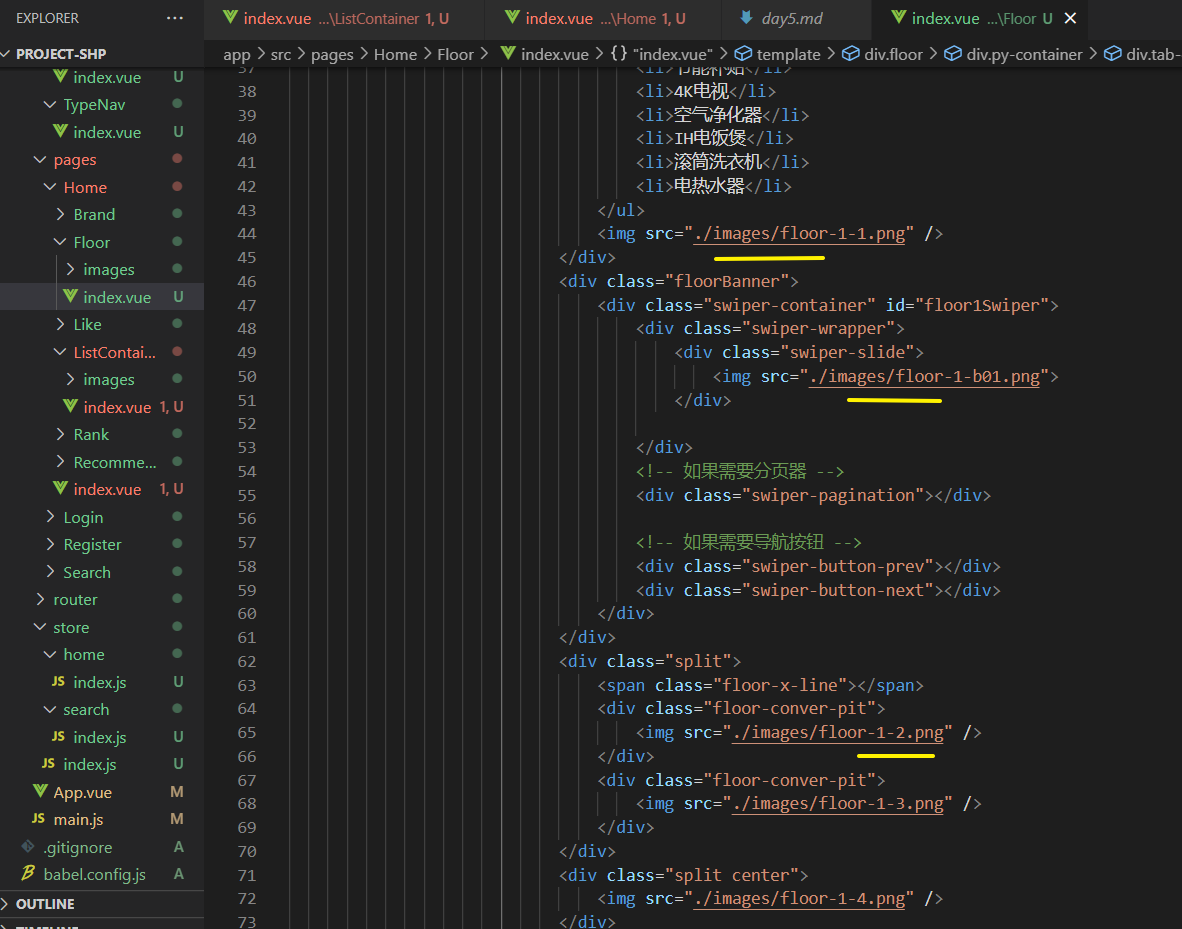Image resolution: width=1182 pixels, height=929 pixels.
Task: Click line number 50 in the gutter
Action: point(247,376)
